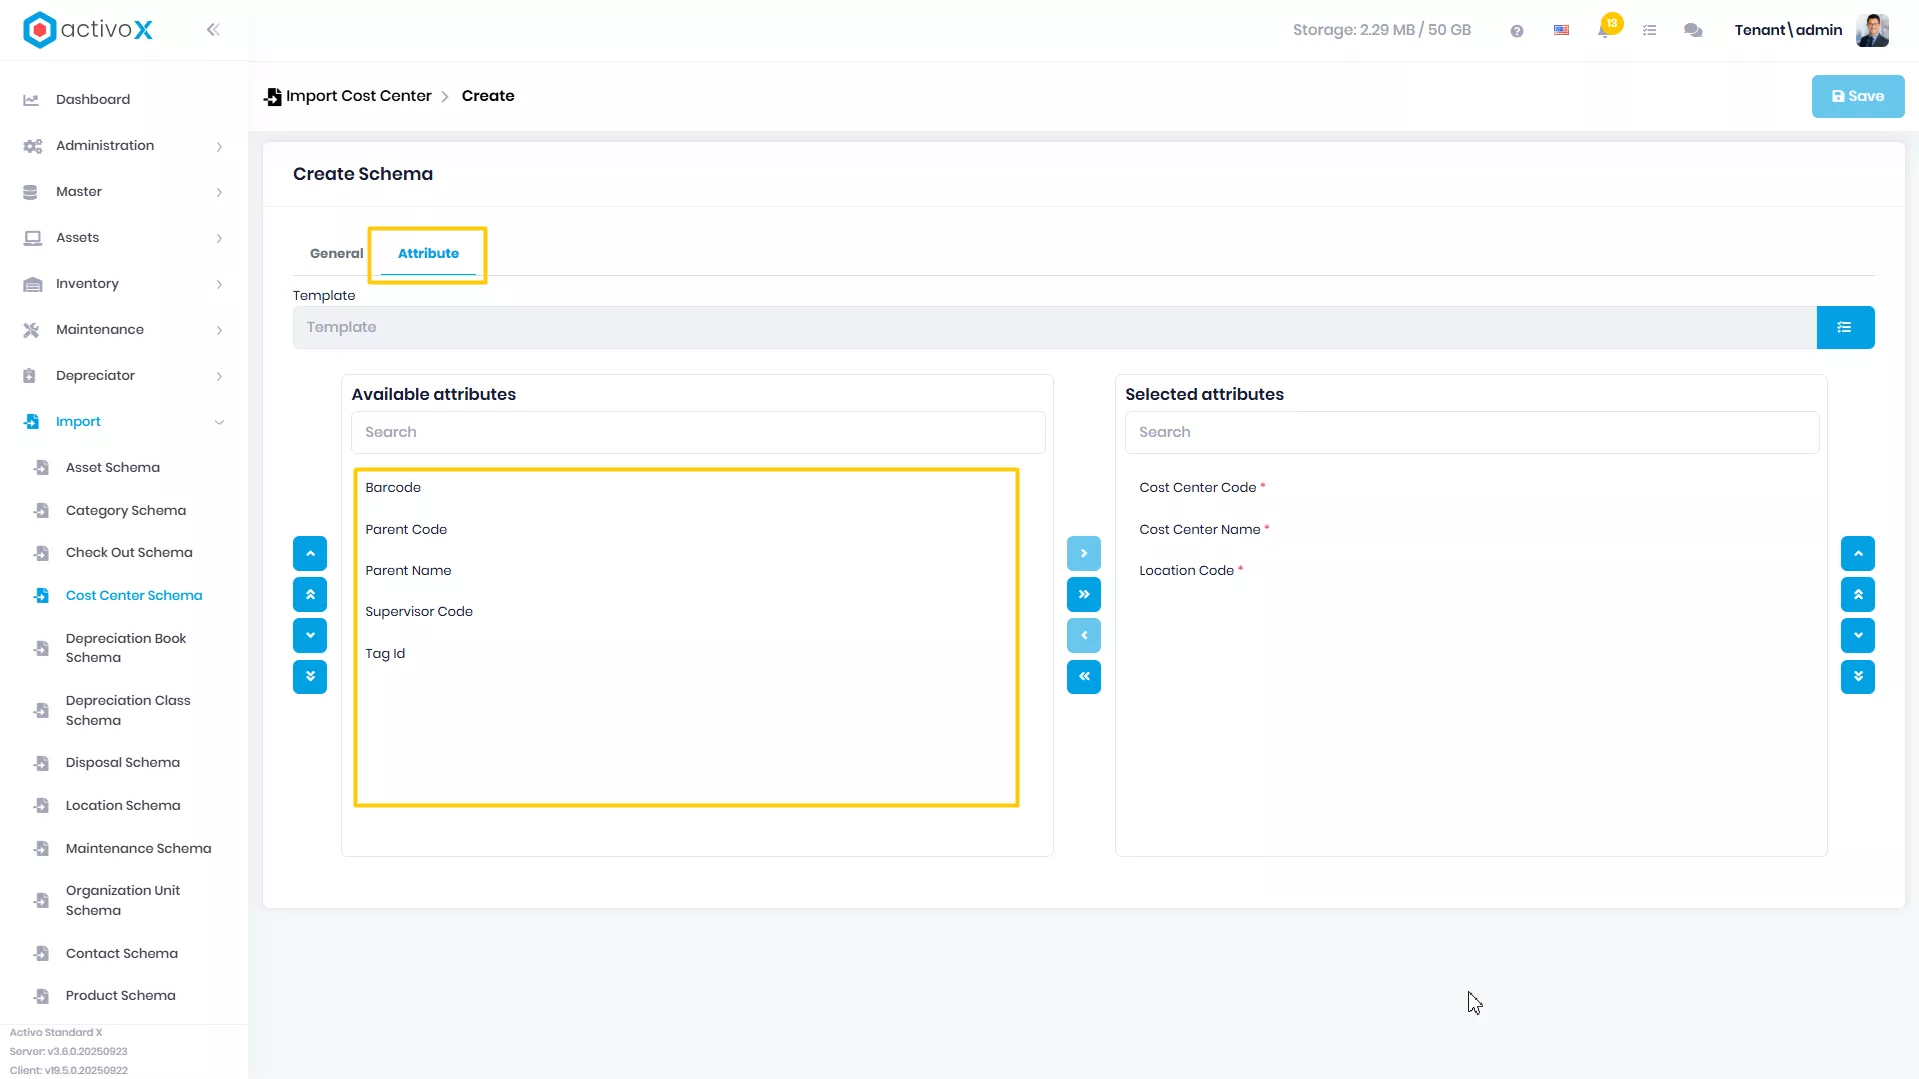
Task: Move selected attribute down one position
Action: coord(1858,636)
